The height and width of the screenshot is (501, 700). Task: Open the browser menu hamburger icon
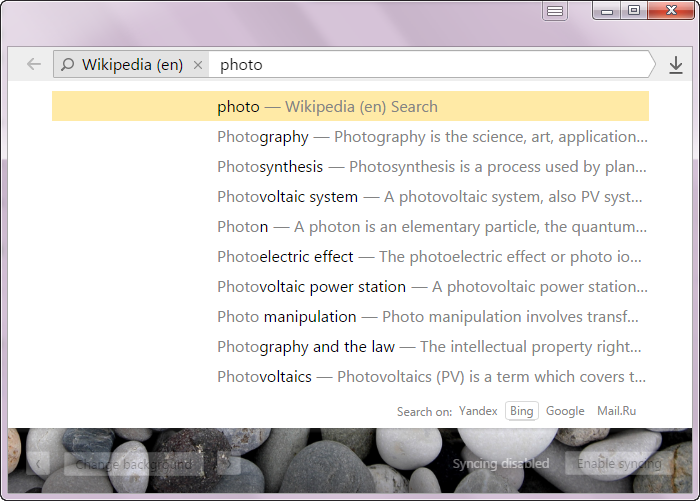(555, 11)
